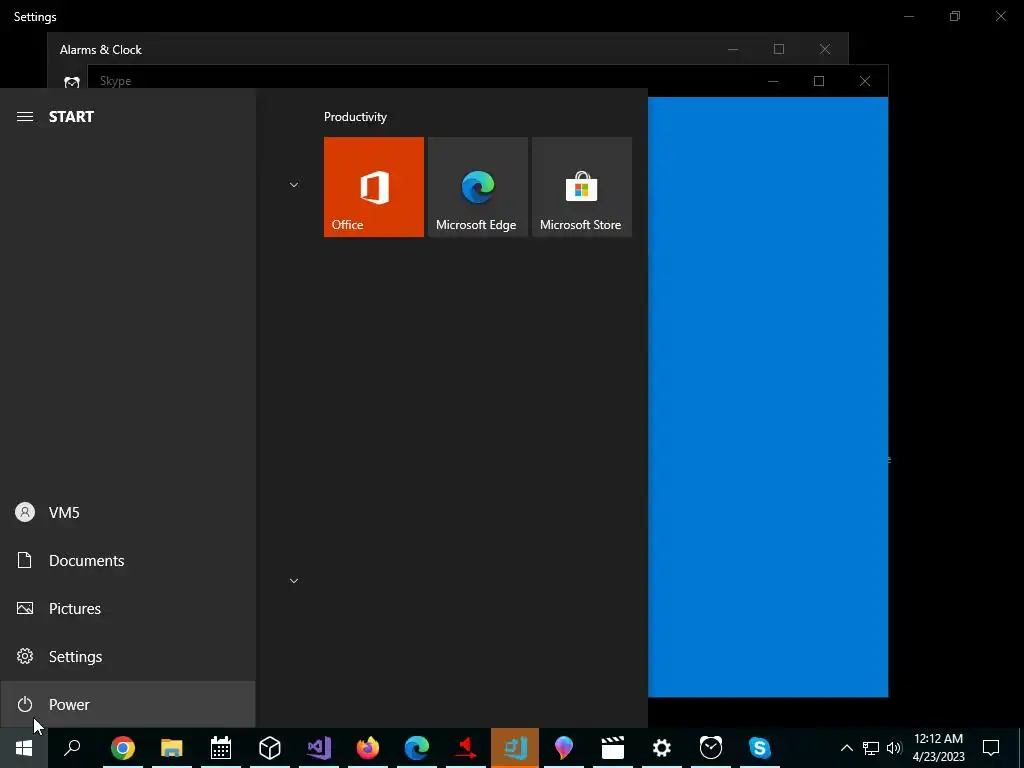Collapse the Start hamburger menu

(x=25, y=116)
